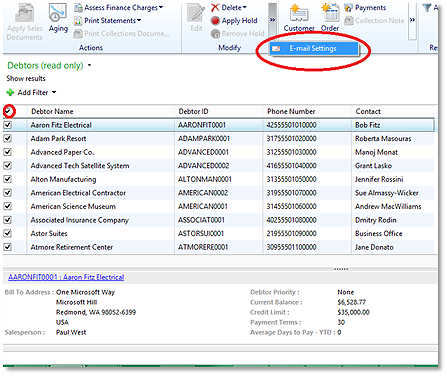Open the Debtors (read only) view dropdown
Image resolution: width=447 pixels, height=376 pixels.
pyautogui.click(x=89, y=65)
